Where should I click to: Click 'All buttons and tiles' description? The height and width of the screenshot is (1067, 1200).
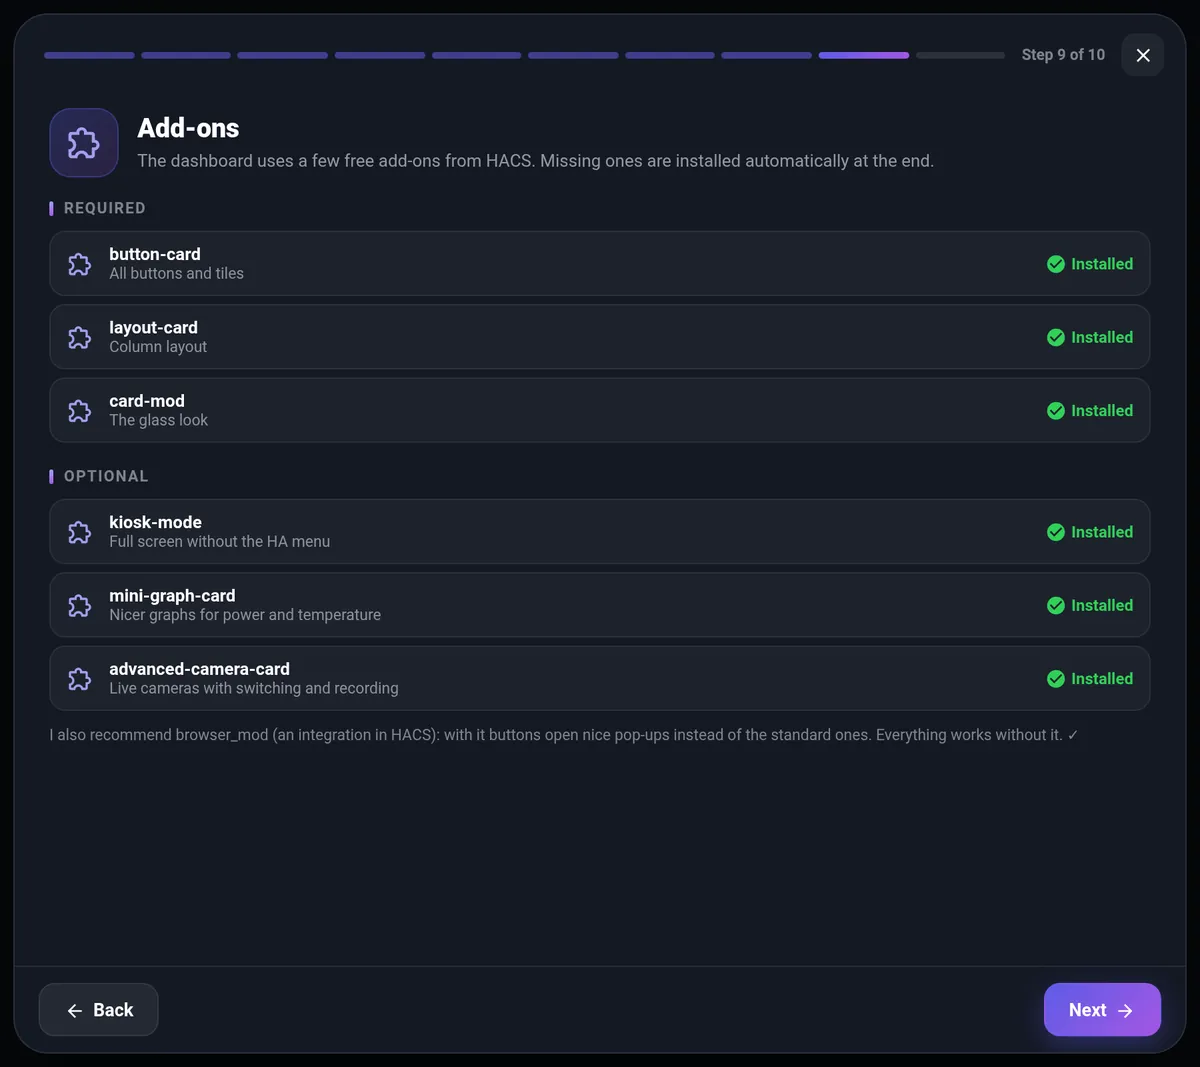pos(176,273)
